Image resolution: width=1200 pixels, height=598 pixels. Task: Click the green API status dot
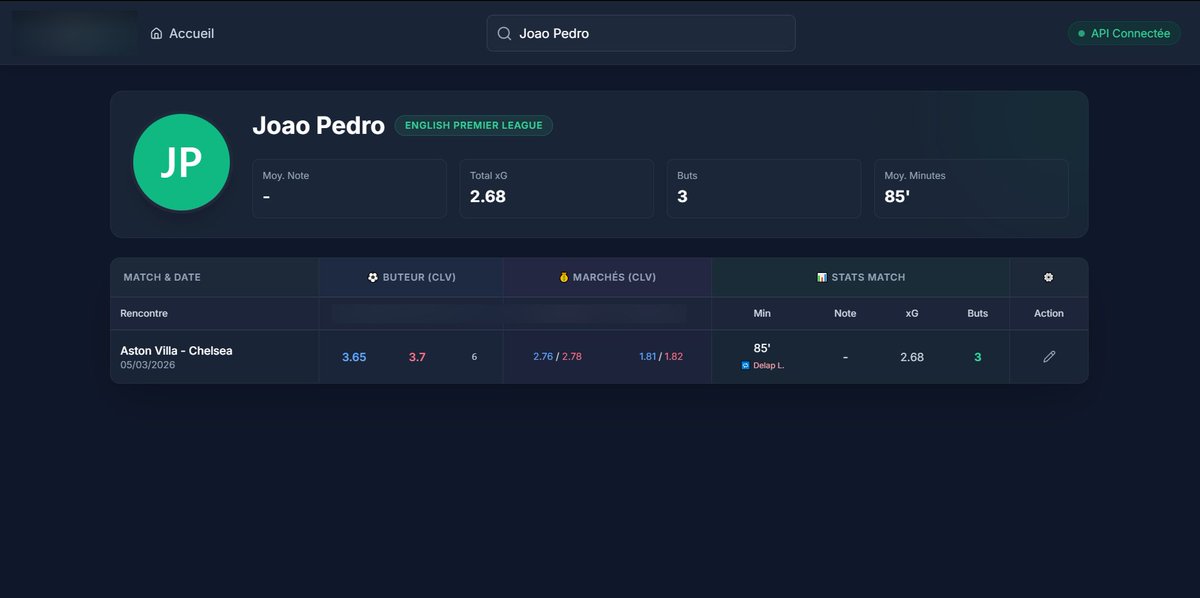pyautogui.click(x=1081, y=33)
